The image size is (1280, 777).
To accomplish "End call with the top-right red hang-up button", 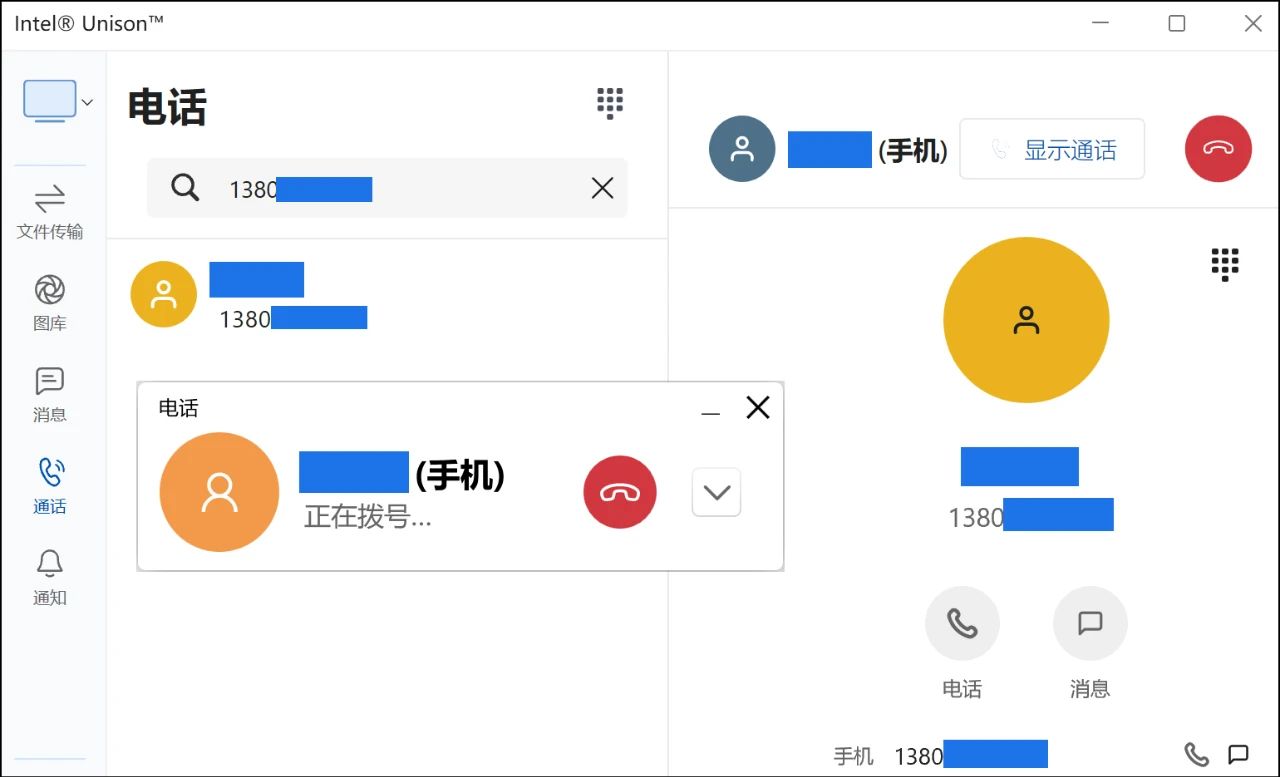I will coord(1218,149).
